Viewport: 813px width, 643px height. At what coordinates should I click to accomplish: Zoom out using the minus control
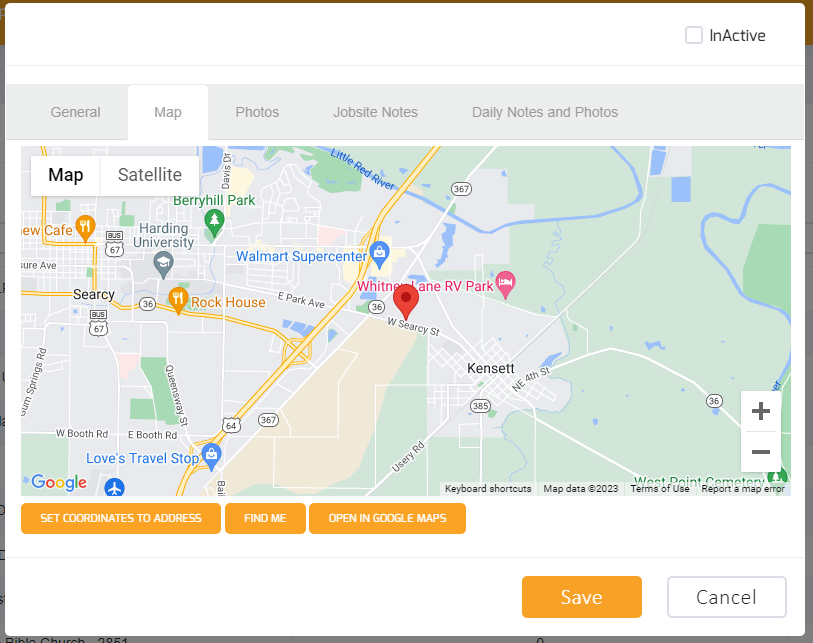pos(761,452)
